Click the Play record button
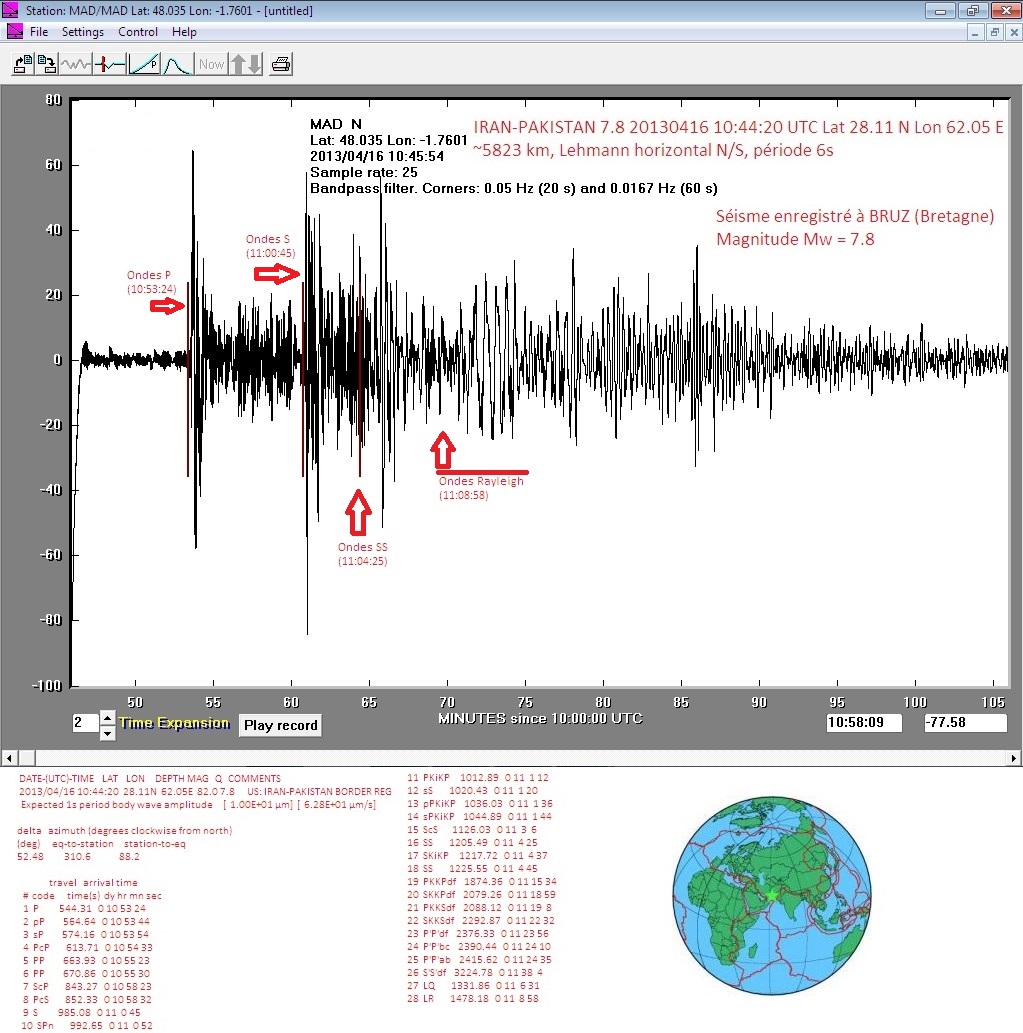 tap(280, 725)
